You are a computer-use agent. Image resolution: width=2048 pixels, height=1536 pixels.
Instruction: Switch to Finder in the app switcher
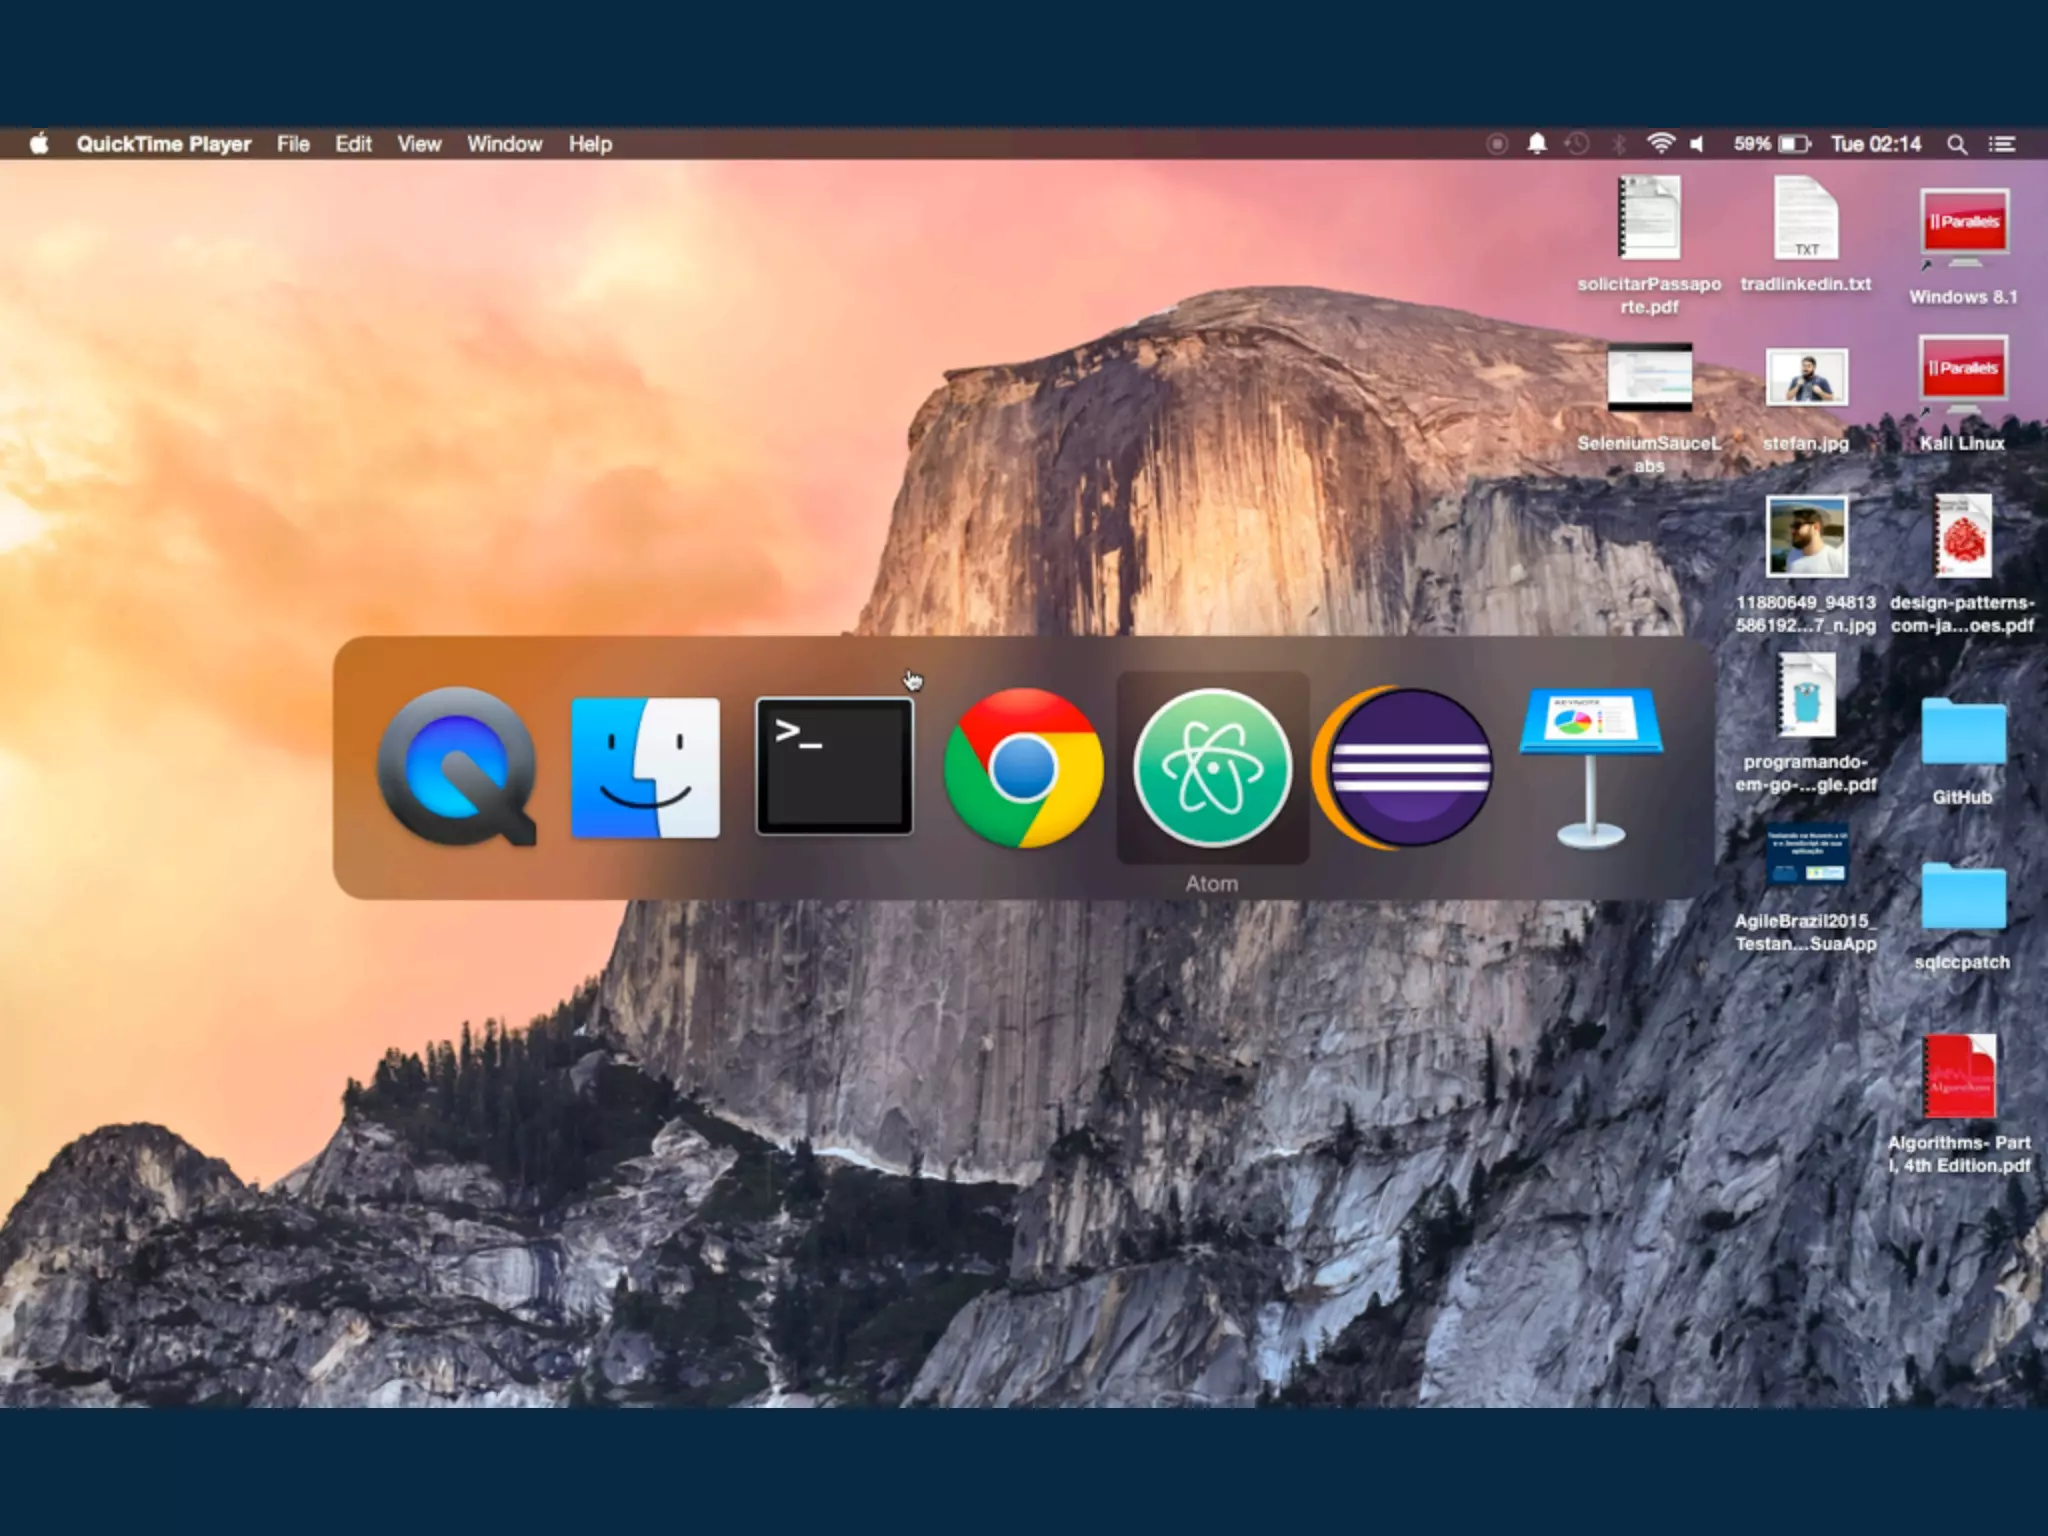pyautogui.click(x=645, y=767)
